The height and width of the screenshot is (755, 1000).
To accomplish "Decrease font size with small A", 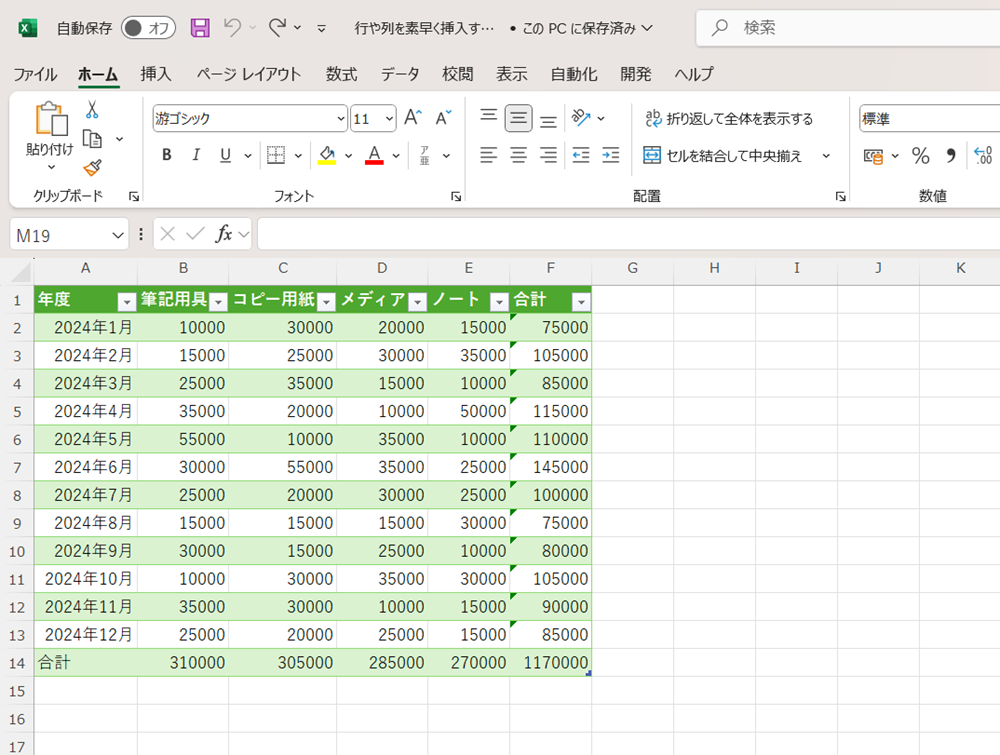I will click(443, 118).
